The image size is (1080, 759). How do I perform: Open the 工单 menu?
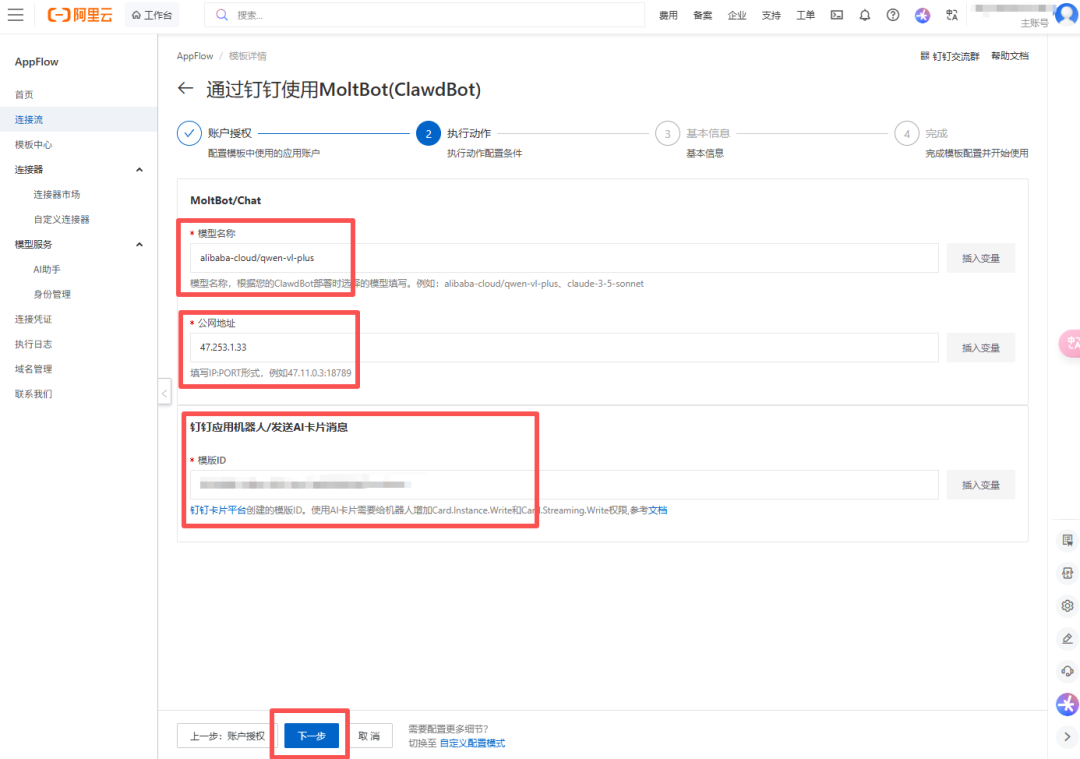point(806,15)
